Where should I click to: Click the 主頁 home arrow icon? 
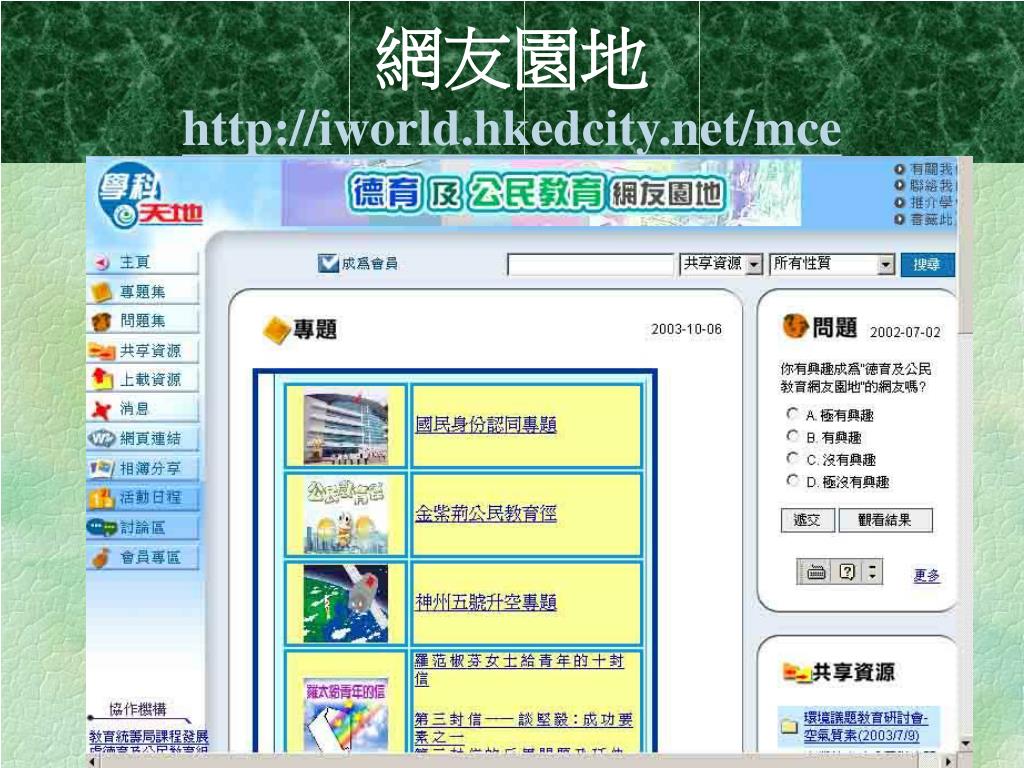pyautogui.click(x=102, y=263)
